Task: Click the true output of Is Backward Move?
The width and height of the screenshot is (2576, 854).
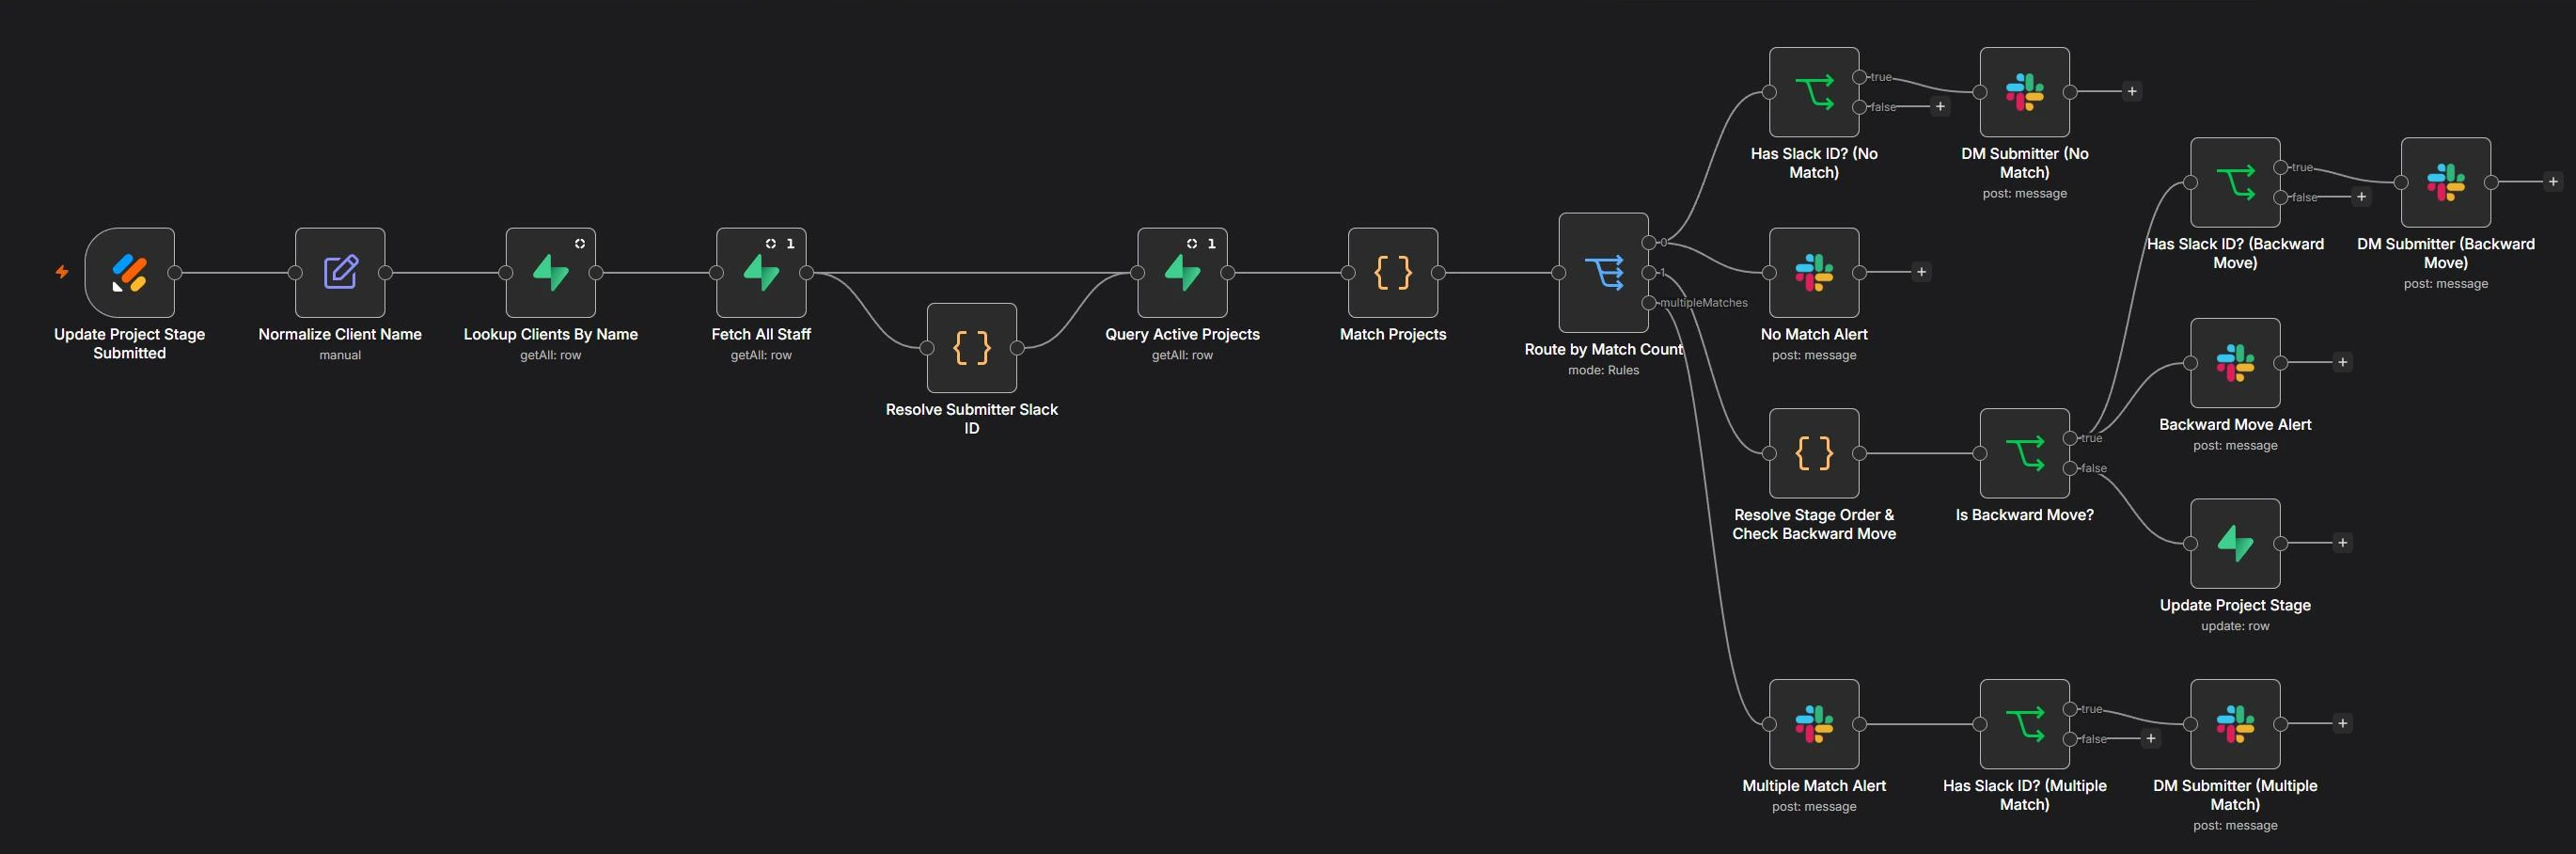Action: [x=2070, y=438]
